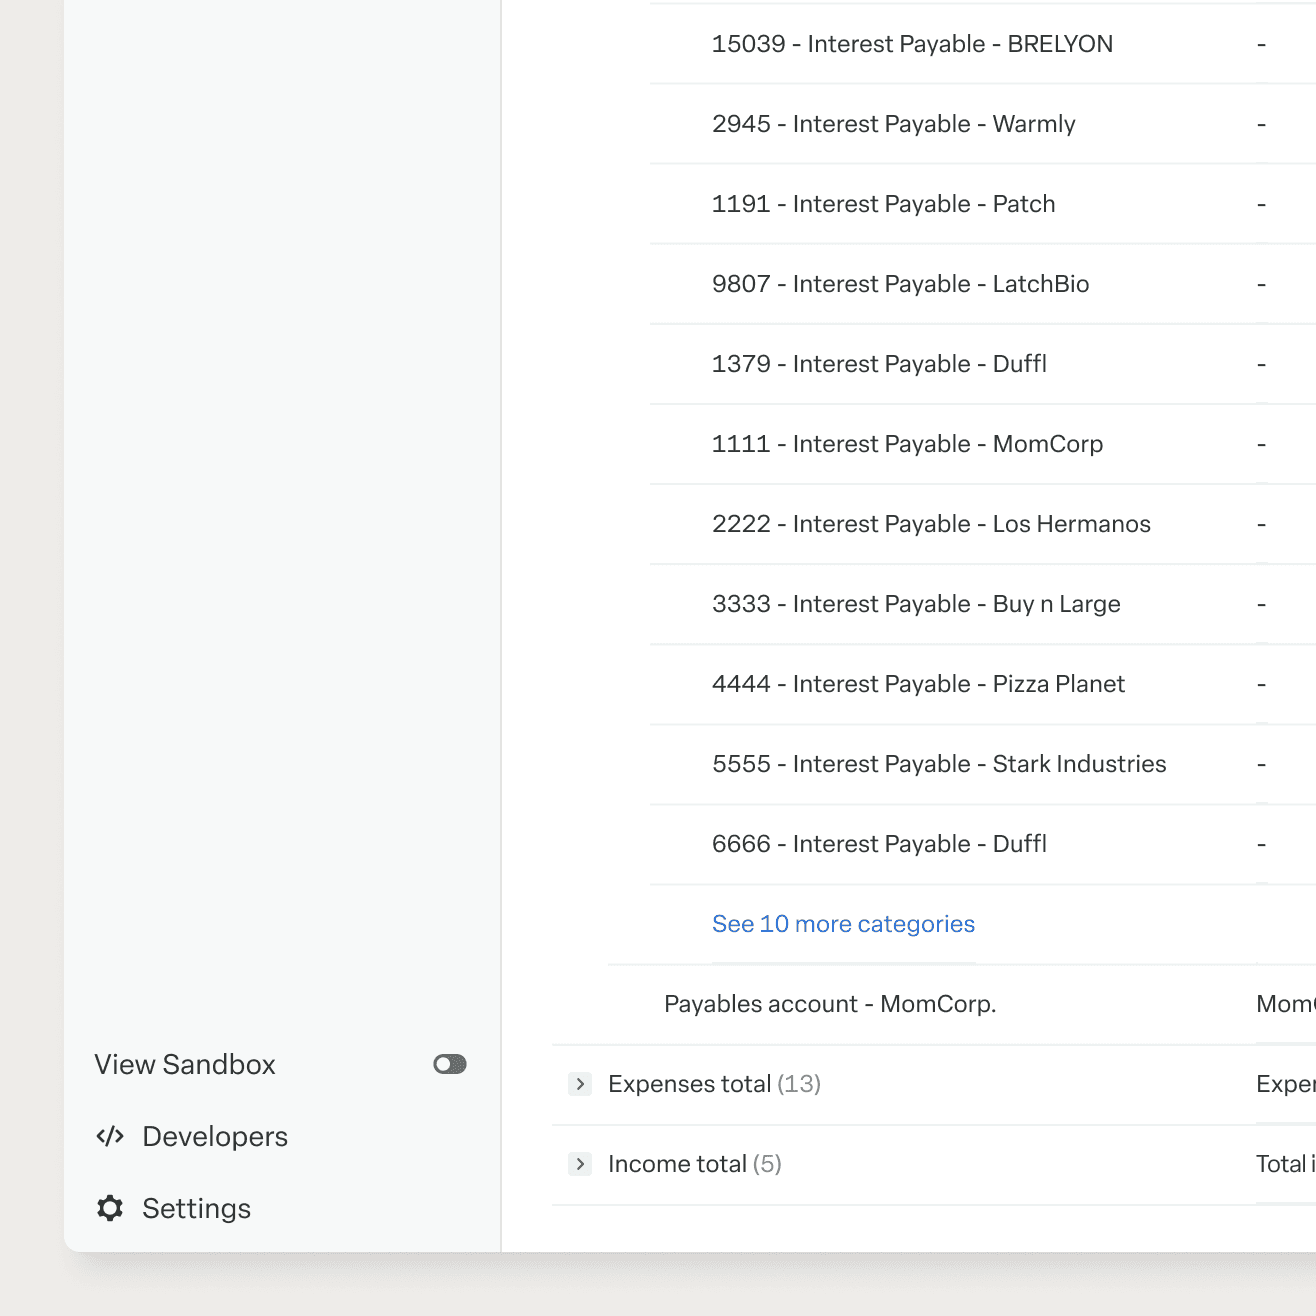1316x1316 pixels.
Task: Click the Settings gear icon
Action: point(110,1208)
